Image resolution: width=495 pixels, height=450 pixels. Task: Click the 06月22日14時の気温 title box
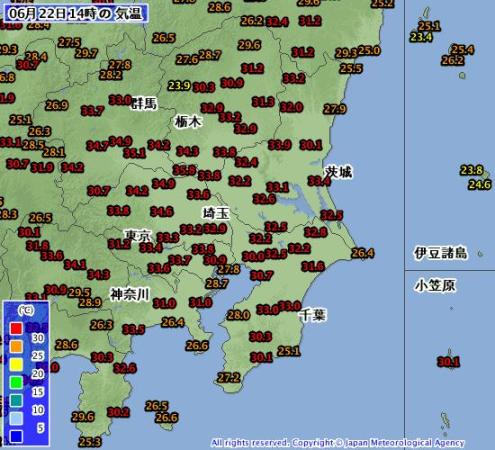pyautogui.click(x=76, y=14)
